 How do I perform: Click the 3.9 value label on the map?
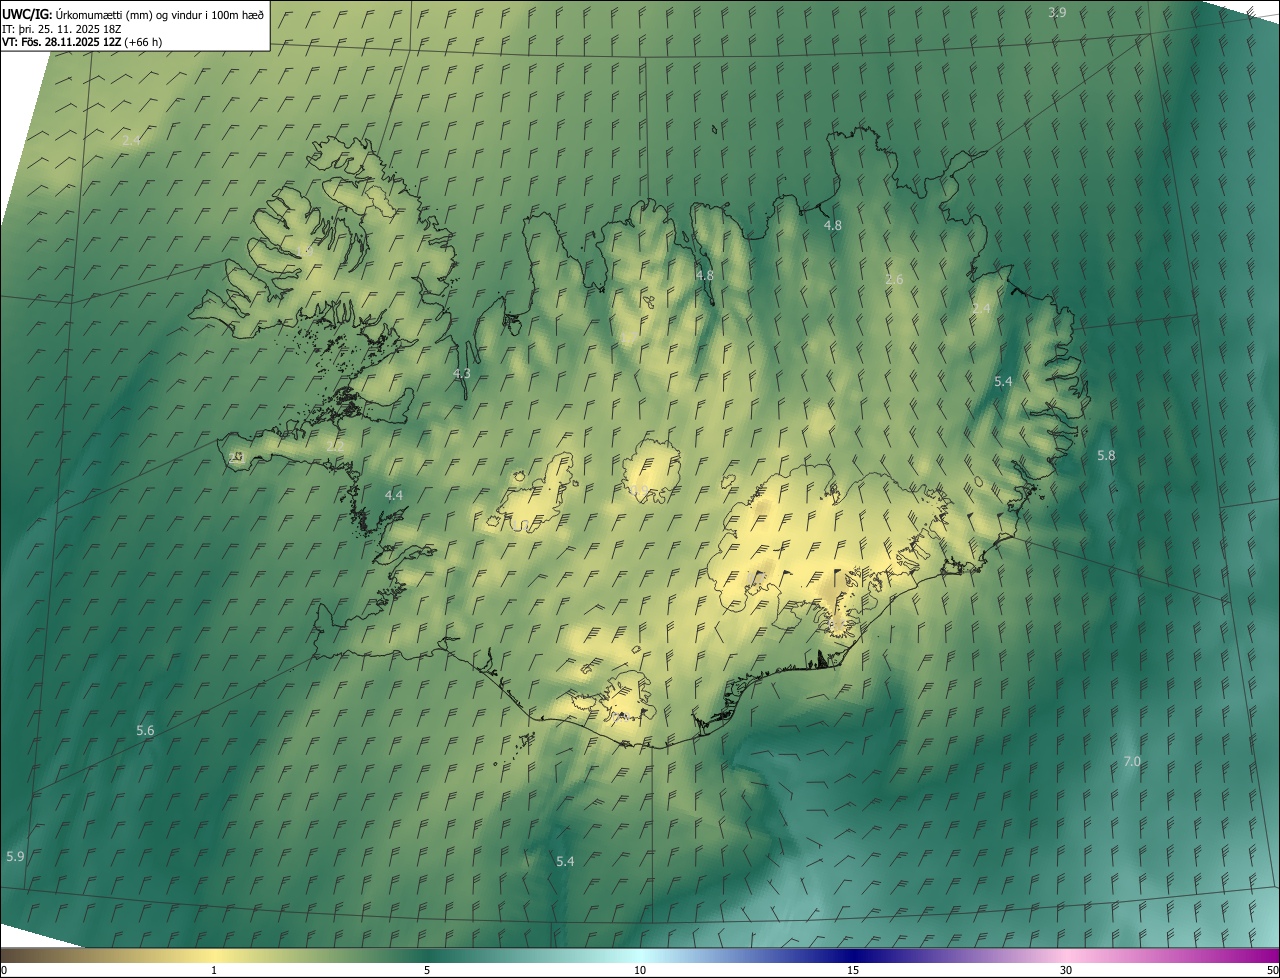coord(1057,12)
